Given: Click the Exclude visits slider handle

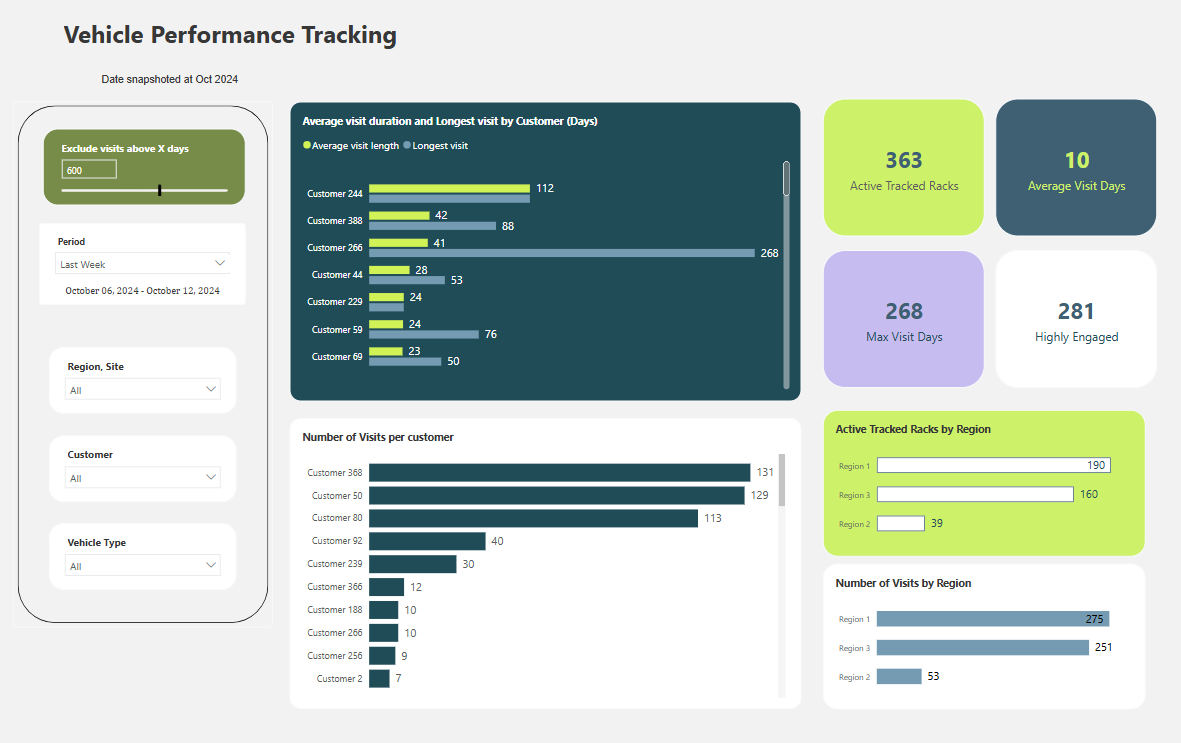Looking at the screenshot, I should [160, 191].
